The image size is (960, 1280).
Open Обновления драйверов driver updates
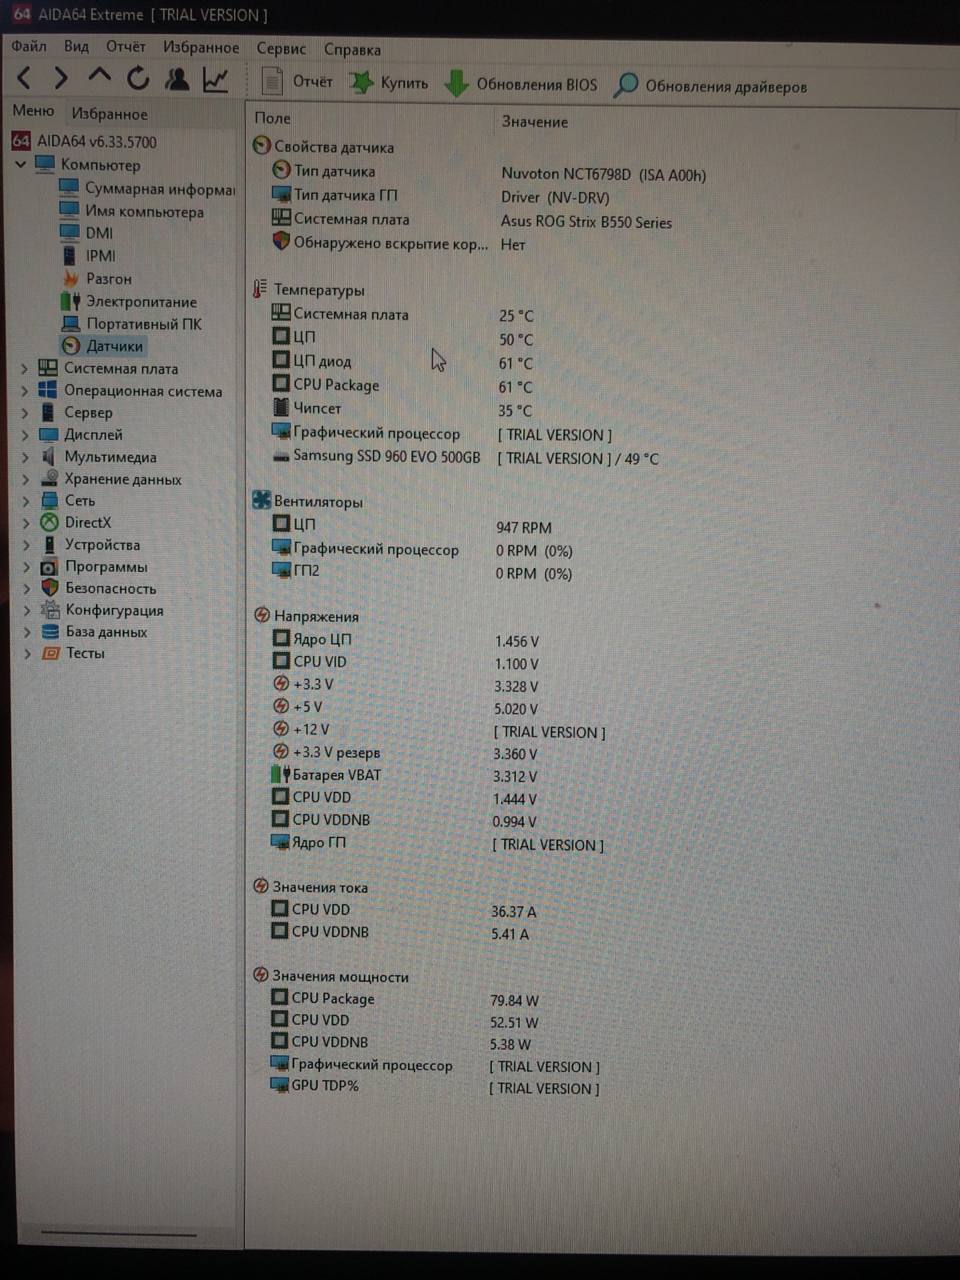711,86
